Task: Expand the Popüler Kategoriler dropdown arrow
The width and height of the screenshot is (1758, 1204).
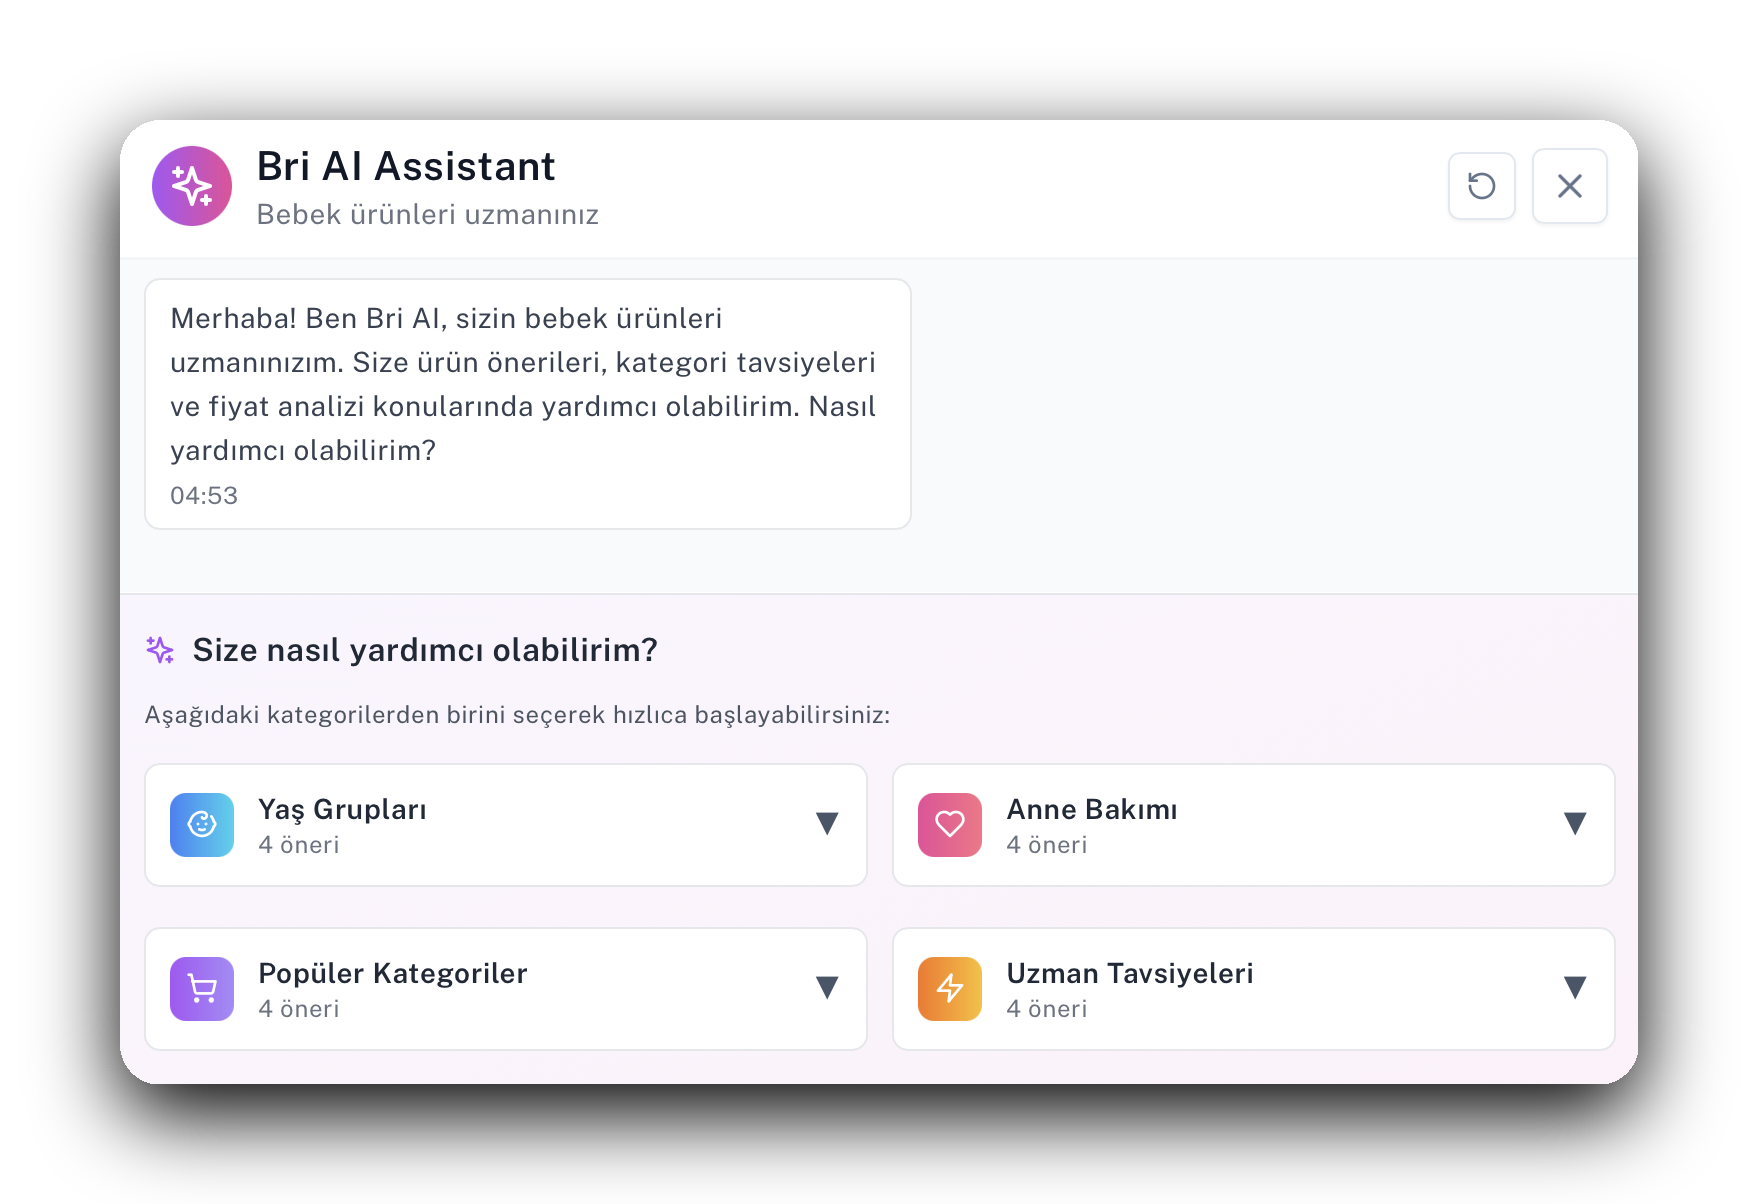Action: [x=827, y=988]
